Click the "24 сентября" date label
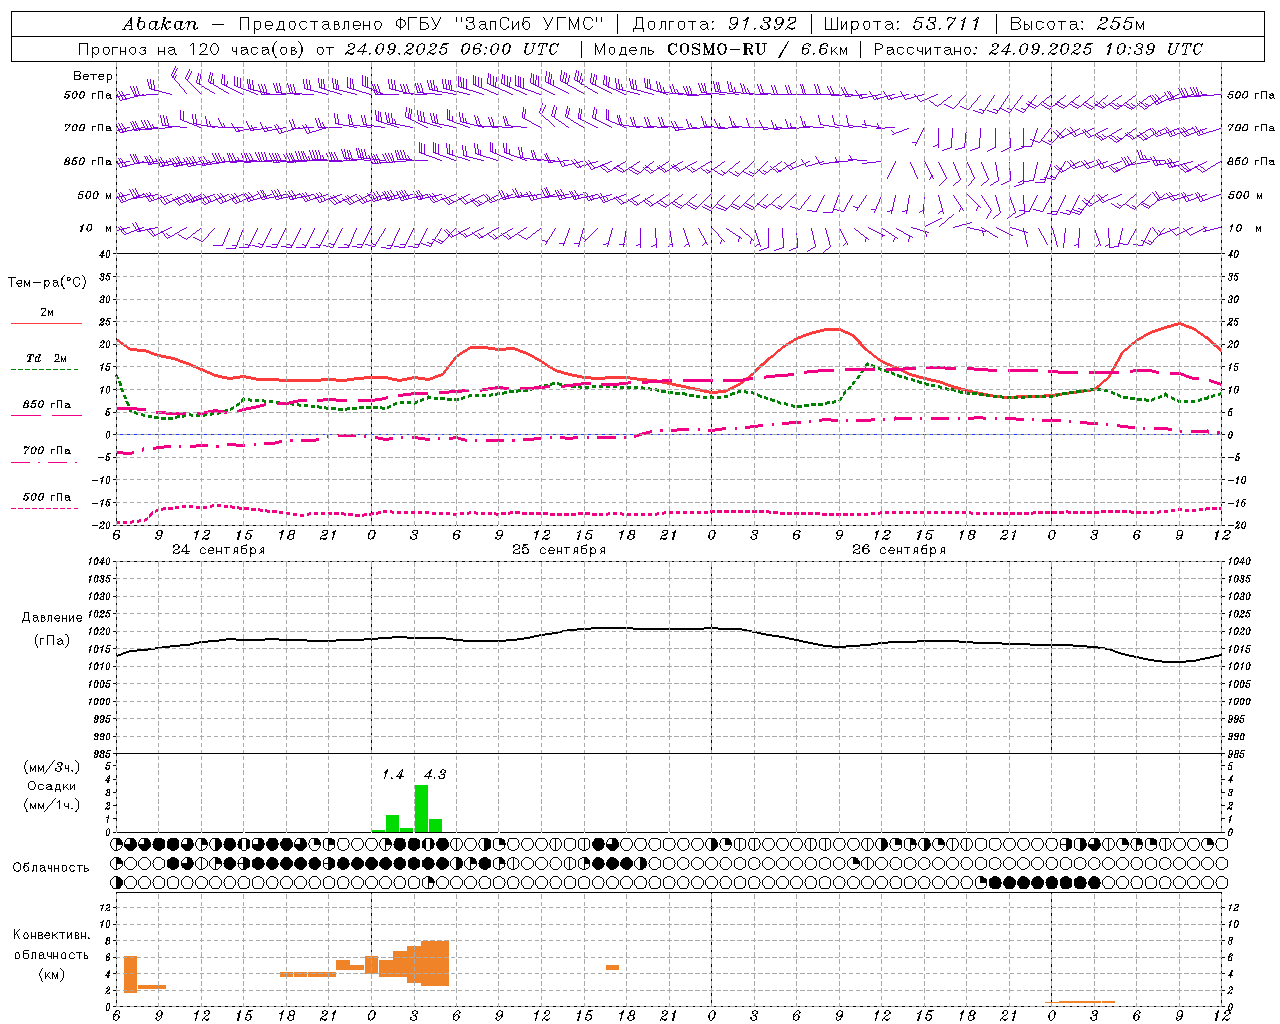 (x=219, y=550)
